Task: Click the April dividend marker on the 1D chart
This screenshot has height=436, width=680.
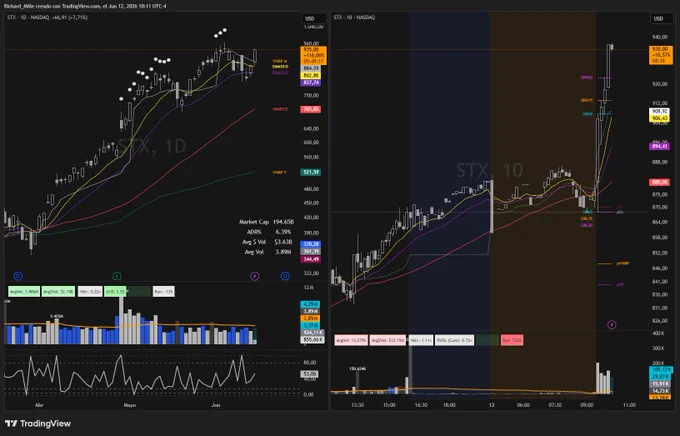Action: click(18, 276)
